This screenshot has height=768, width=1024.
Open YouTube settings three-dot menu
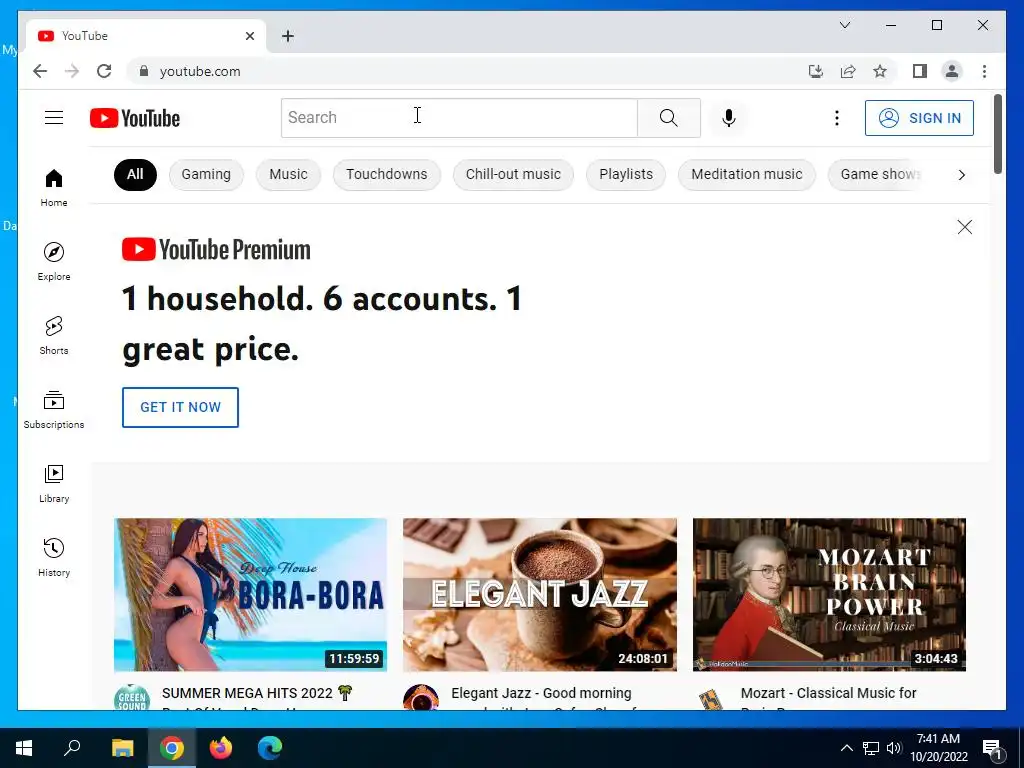click(x=837, y=118)
